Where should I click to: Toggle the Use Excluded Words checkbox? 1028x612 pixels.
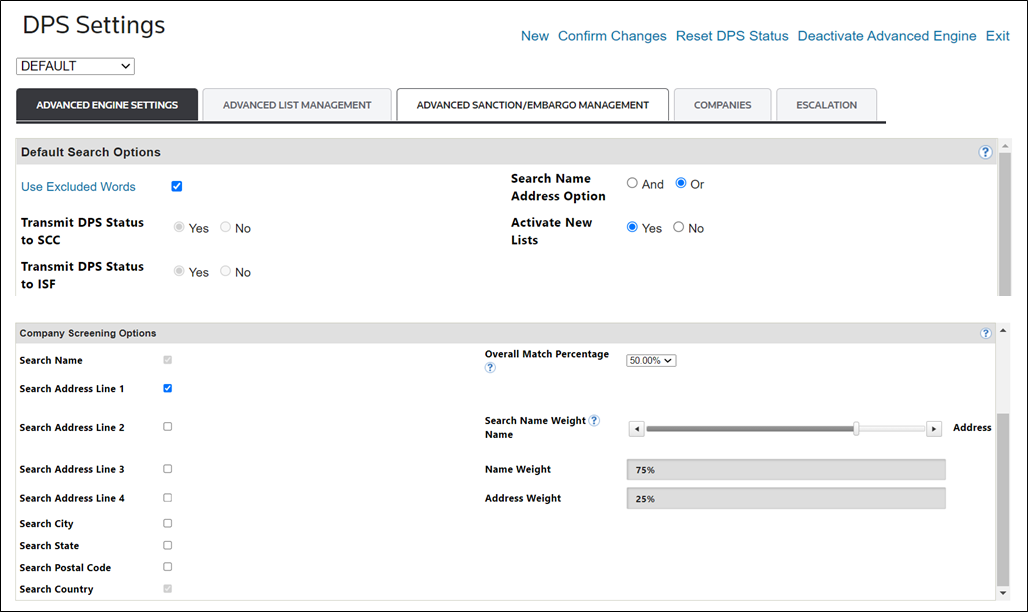[176, 186]
